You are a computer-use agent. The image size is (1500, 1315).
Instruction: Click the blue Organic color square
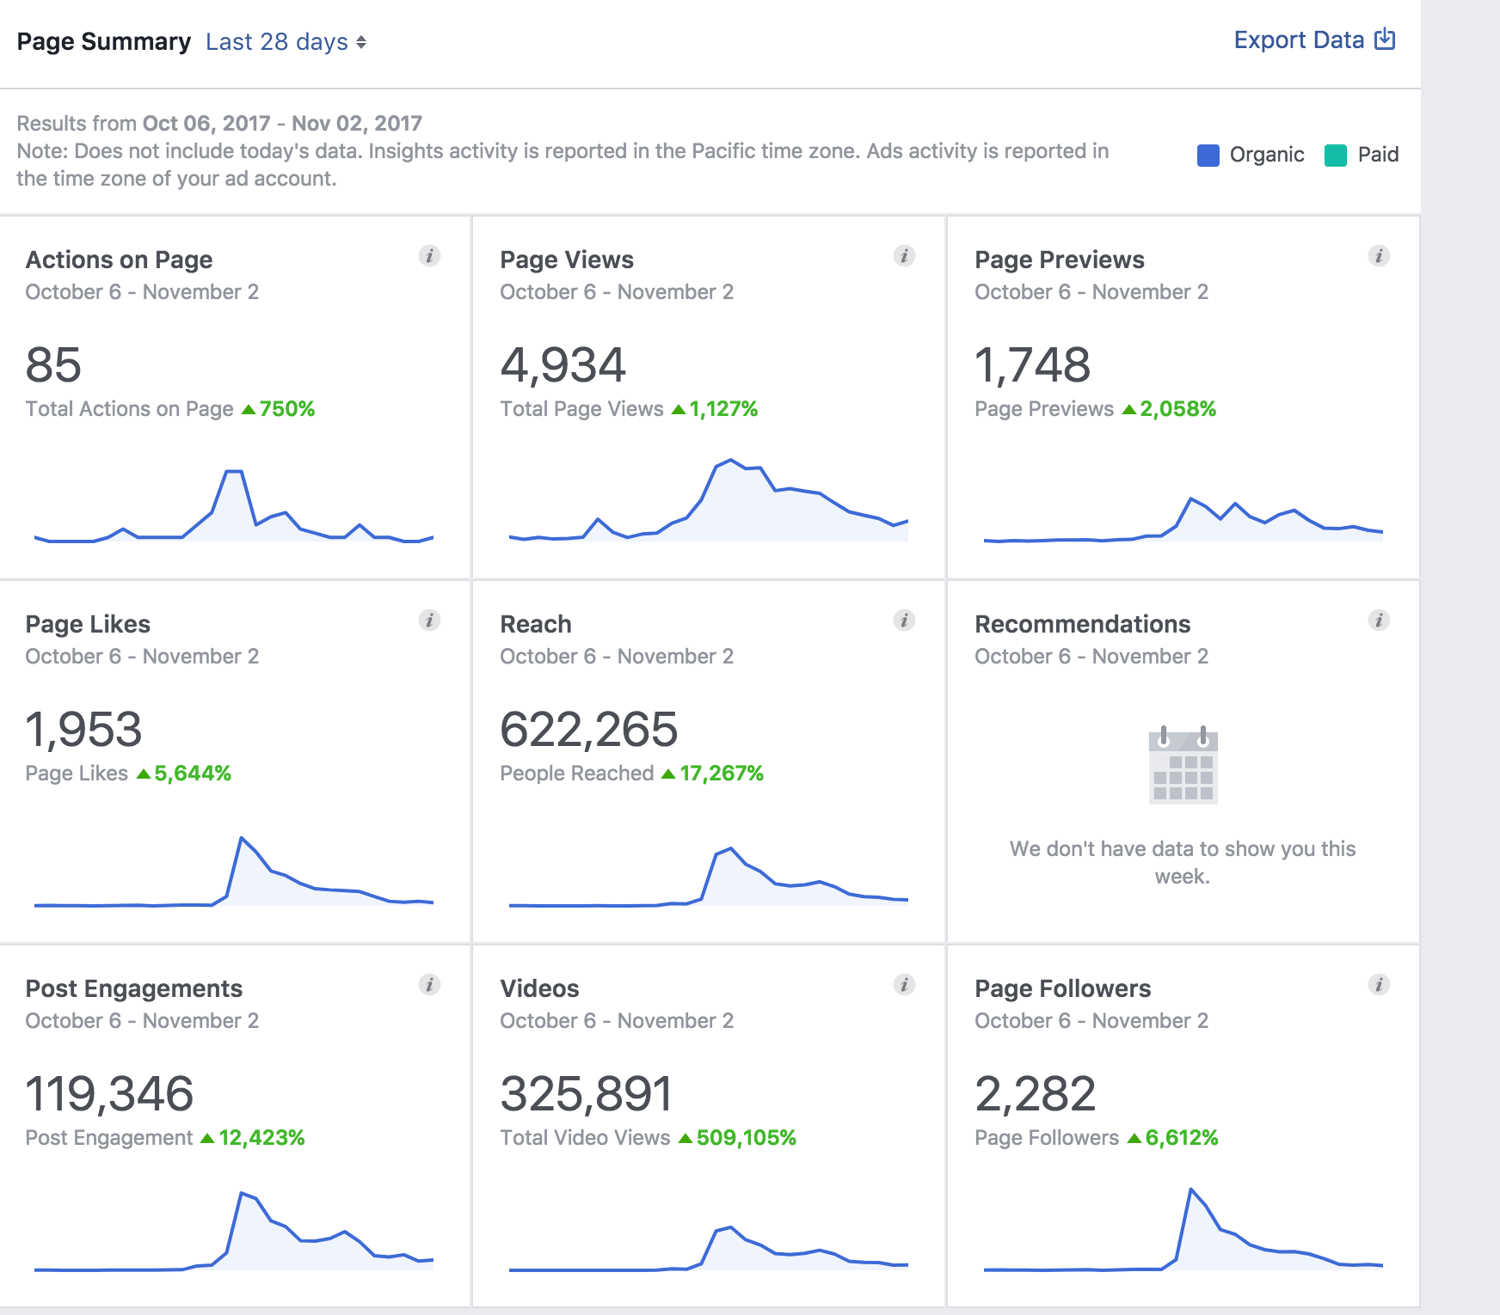pyautogui.click(x=1207, y=155)
